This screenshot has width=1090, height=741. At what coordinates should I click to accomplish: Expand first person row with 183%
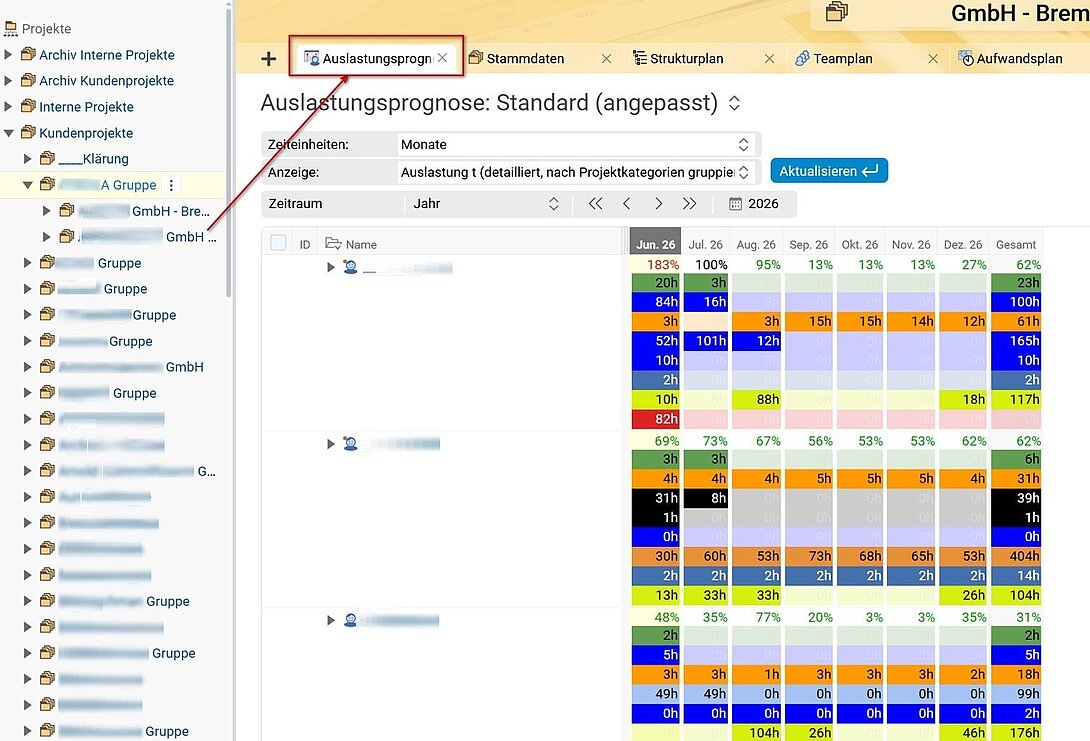331,268
